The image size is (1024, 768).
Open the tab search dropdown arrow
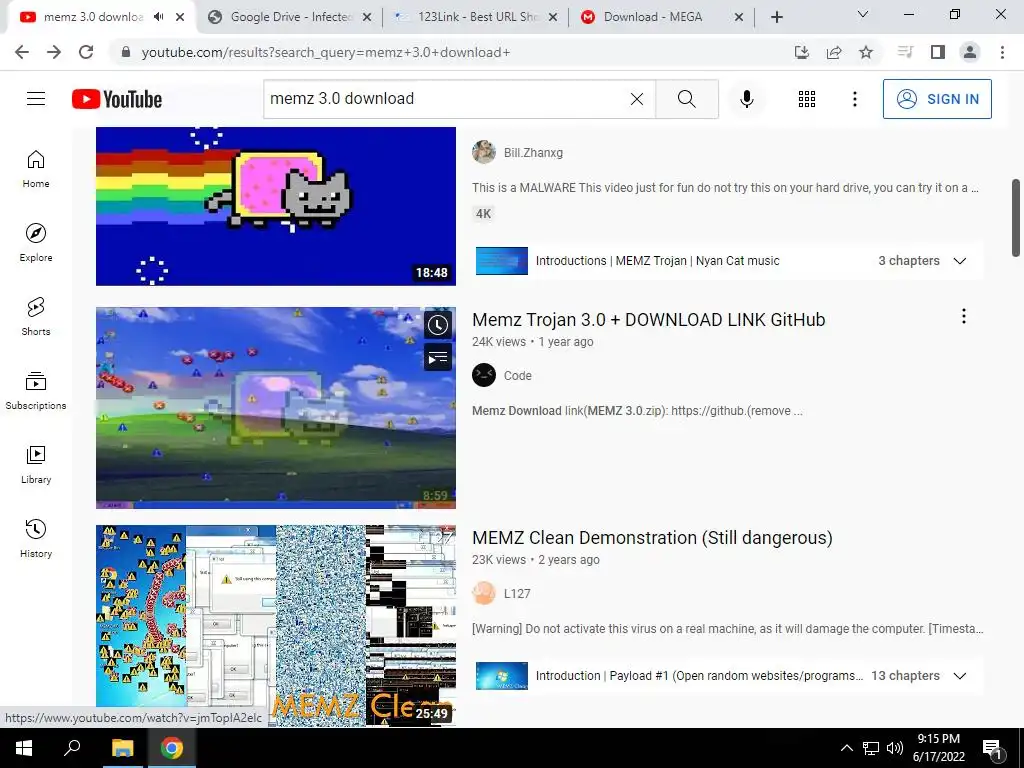pyautogui.click(x=863, y=14)
